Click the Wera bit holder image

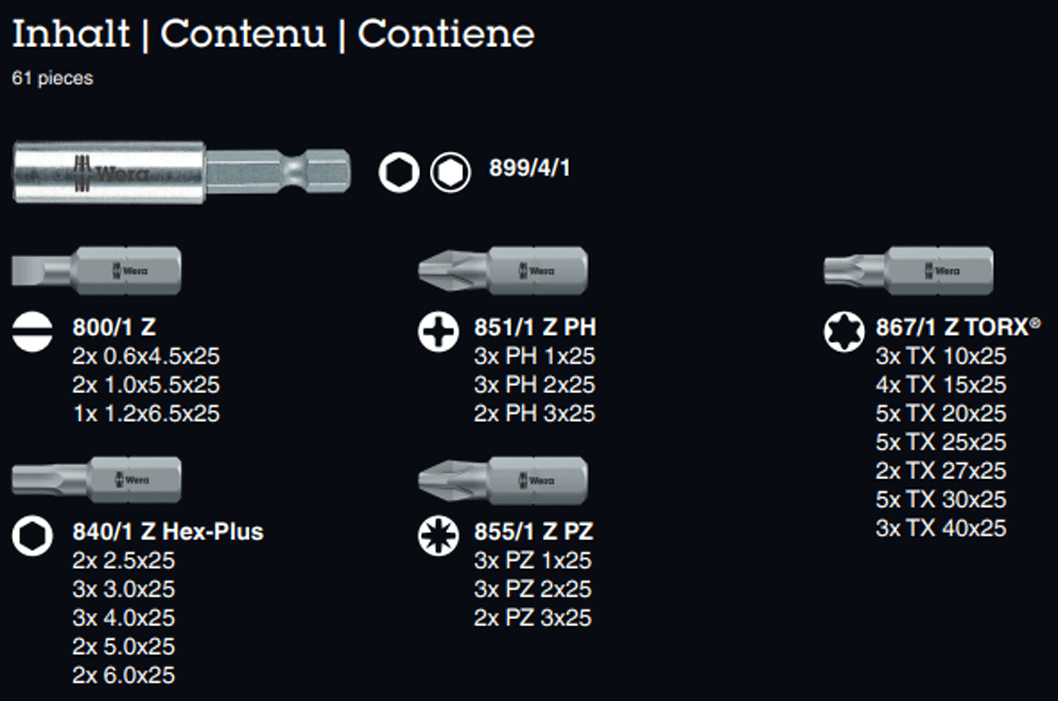[182, 172]
